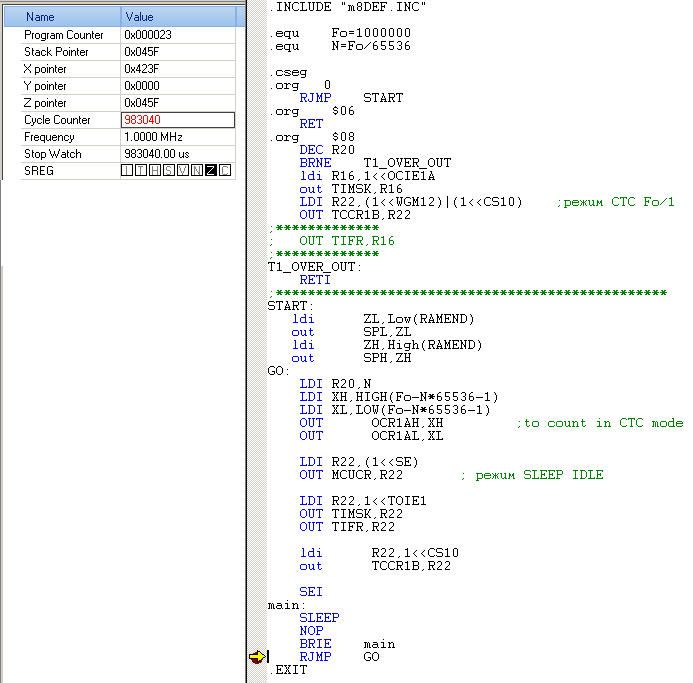Toggle the S flag in SREG
The height and width of the screenshot is (683, 693).
[169, 171]
